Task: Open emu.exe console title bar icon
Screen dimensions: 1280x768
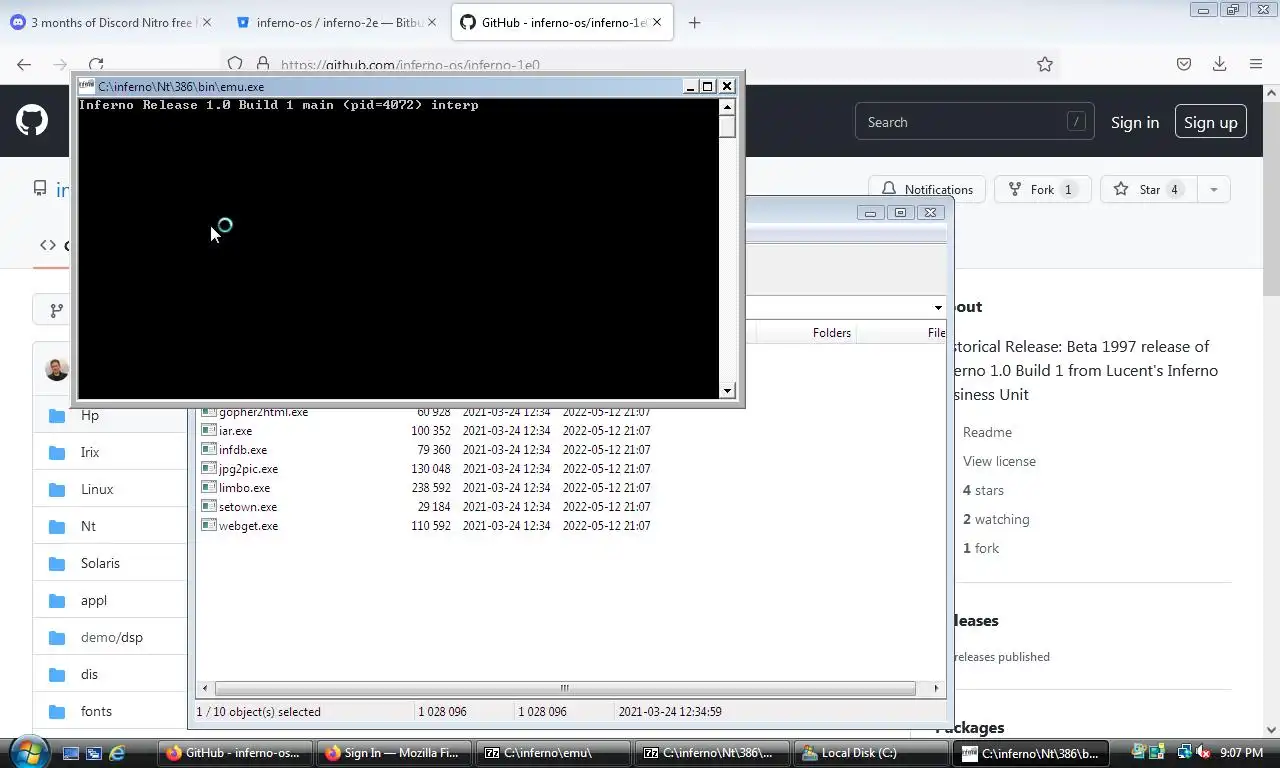Action: 87,86
